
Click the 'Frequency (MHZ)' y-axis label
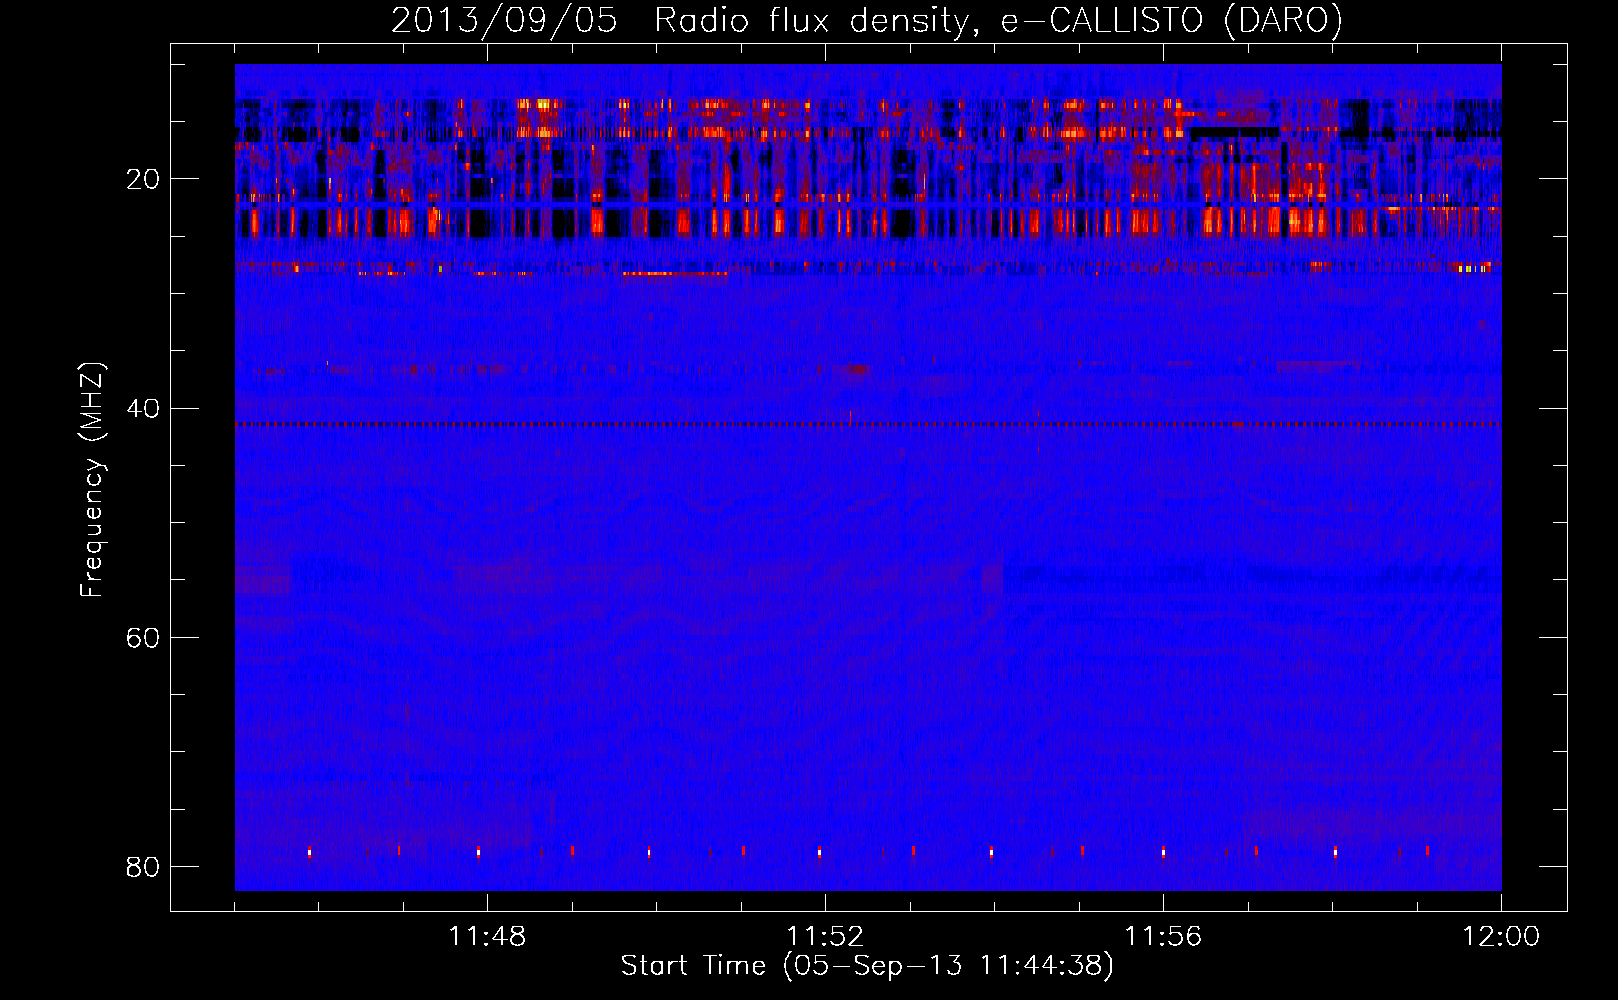coord(91,480)
